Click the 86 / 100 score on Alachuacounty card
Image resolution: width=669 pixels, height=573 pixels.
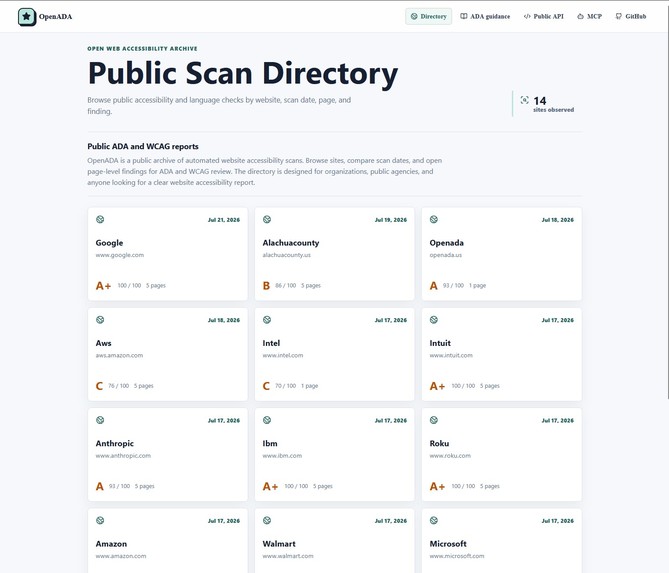285,285
